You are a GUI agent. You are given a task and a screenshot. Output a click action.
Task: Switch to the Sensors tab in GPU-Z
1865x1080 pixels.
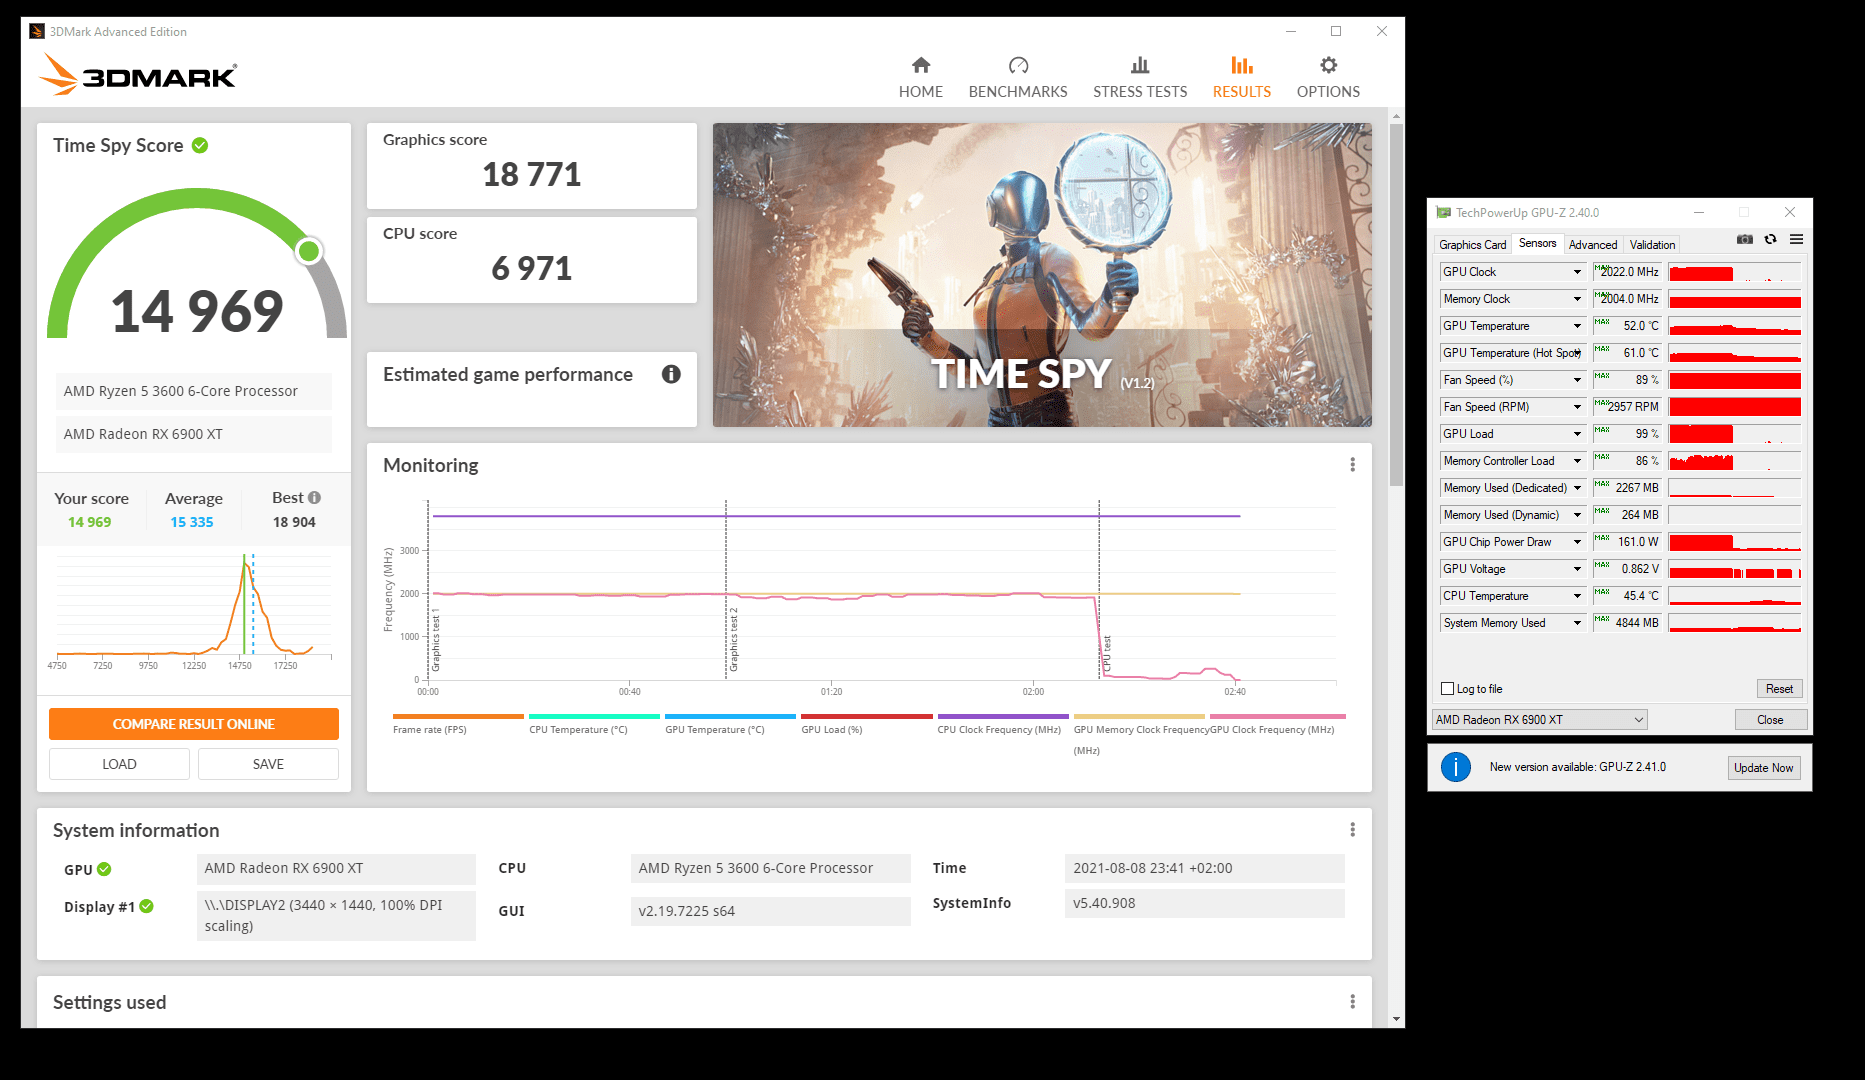coord(1537,243)
